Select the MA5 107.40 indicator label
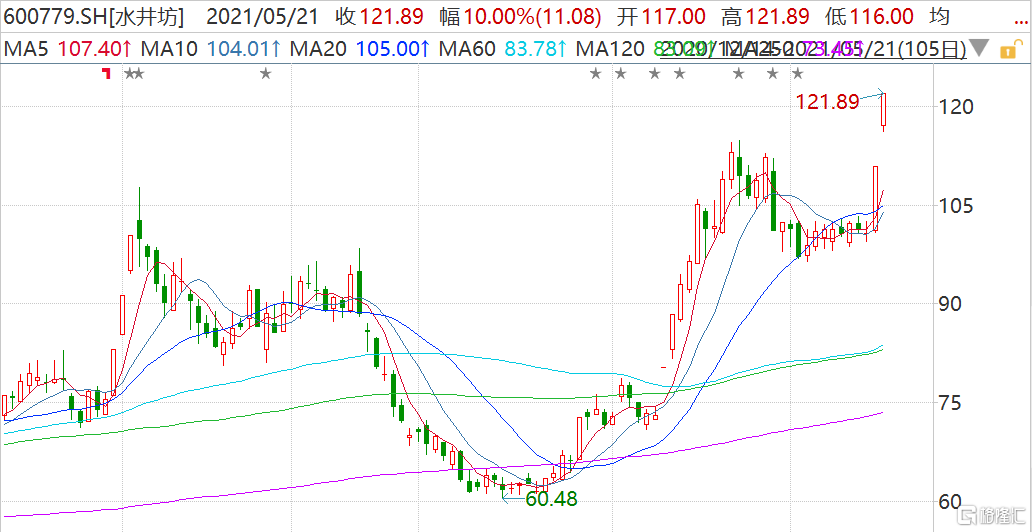 [x=68, y=49]
